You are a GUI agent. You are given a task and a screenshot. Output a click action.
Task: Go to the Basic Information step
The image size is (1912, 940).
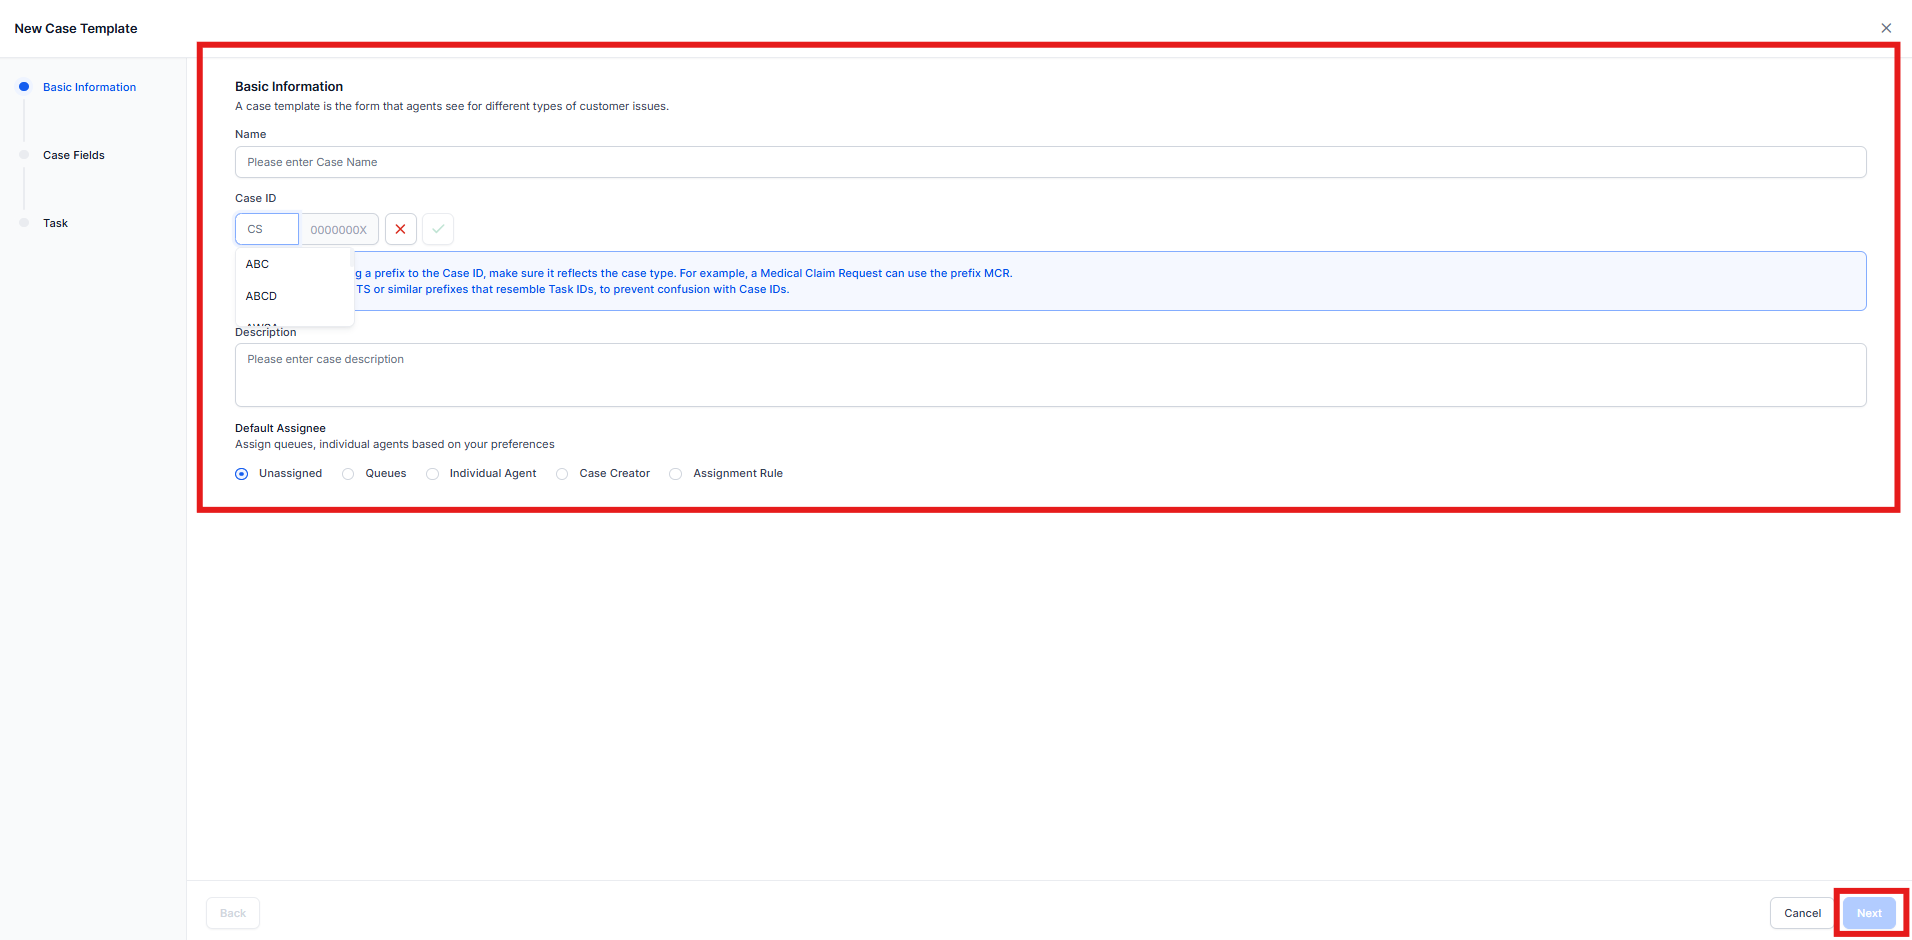(89, 87)
